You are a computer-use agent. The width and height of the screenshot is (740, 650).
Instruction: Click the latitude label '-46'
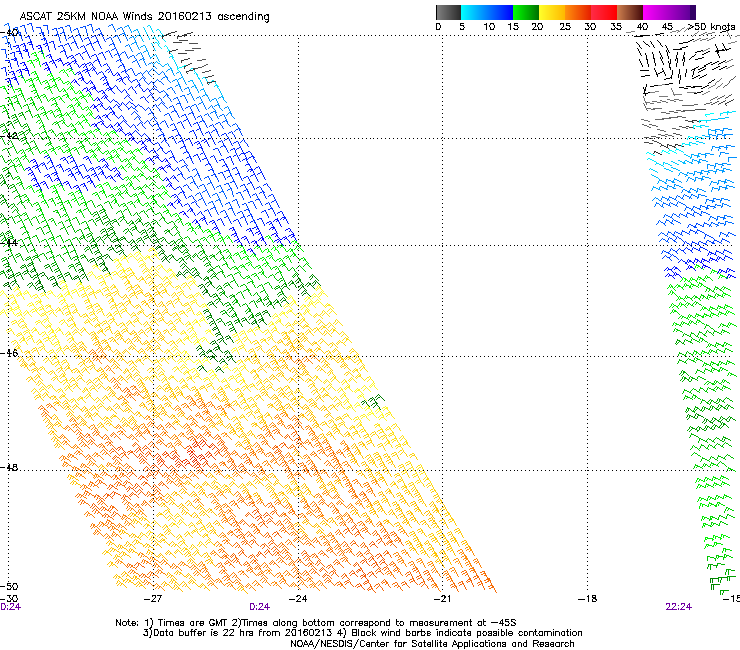(9, 353)
